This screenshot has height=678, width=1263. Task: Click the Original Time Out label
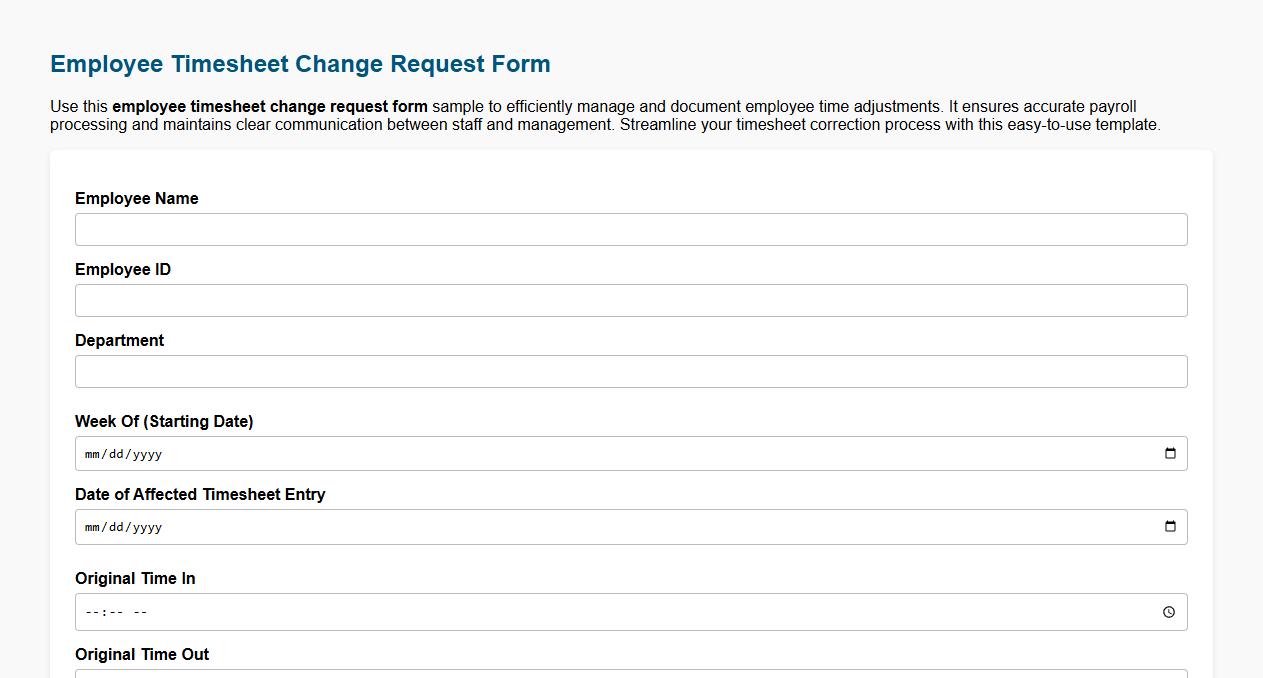tap(141, 654)
